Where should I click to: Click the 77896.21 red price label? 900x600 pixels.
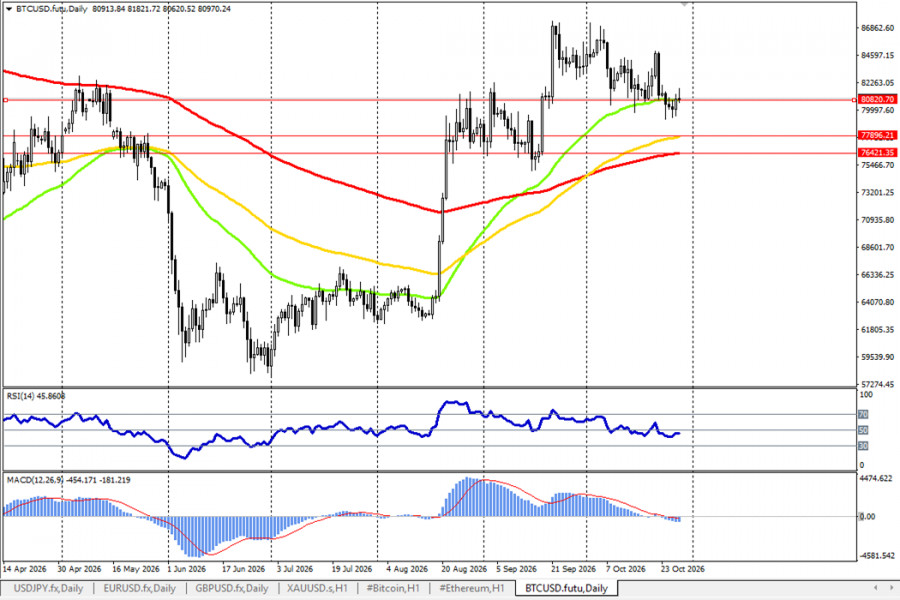pyautogui.click(x=878, y=136)
